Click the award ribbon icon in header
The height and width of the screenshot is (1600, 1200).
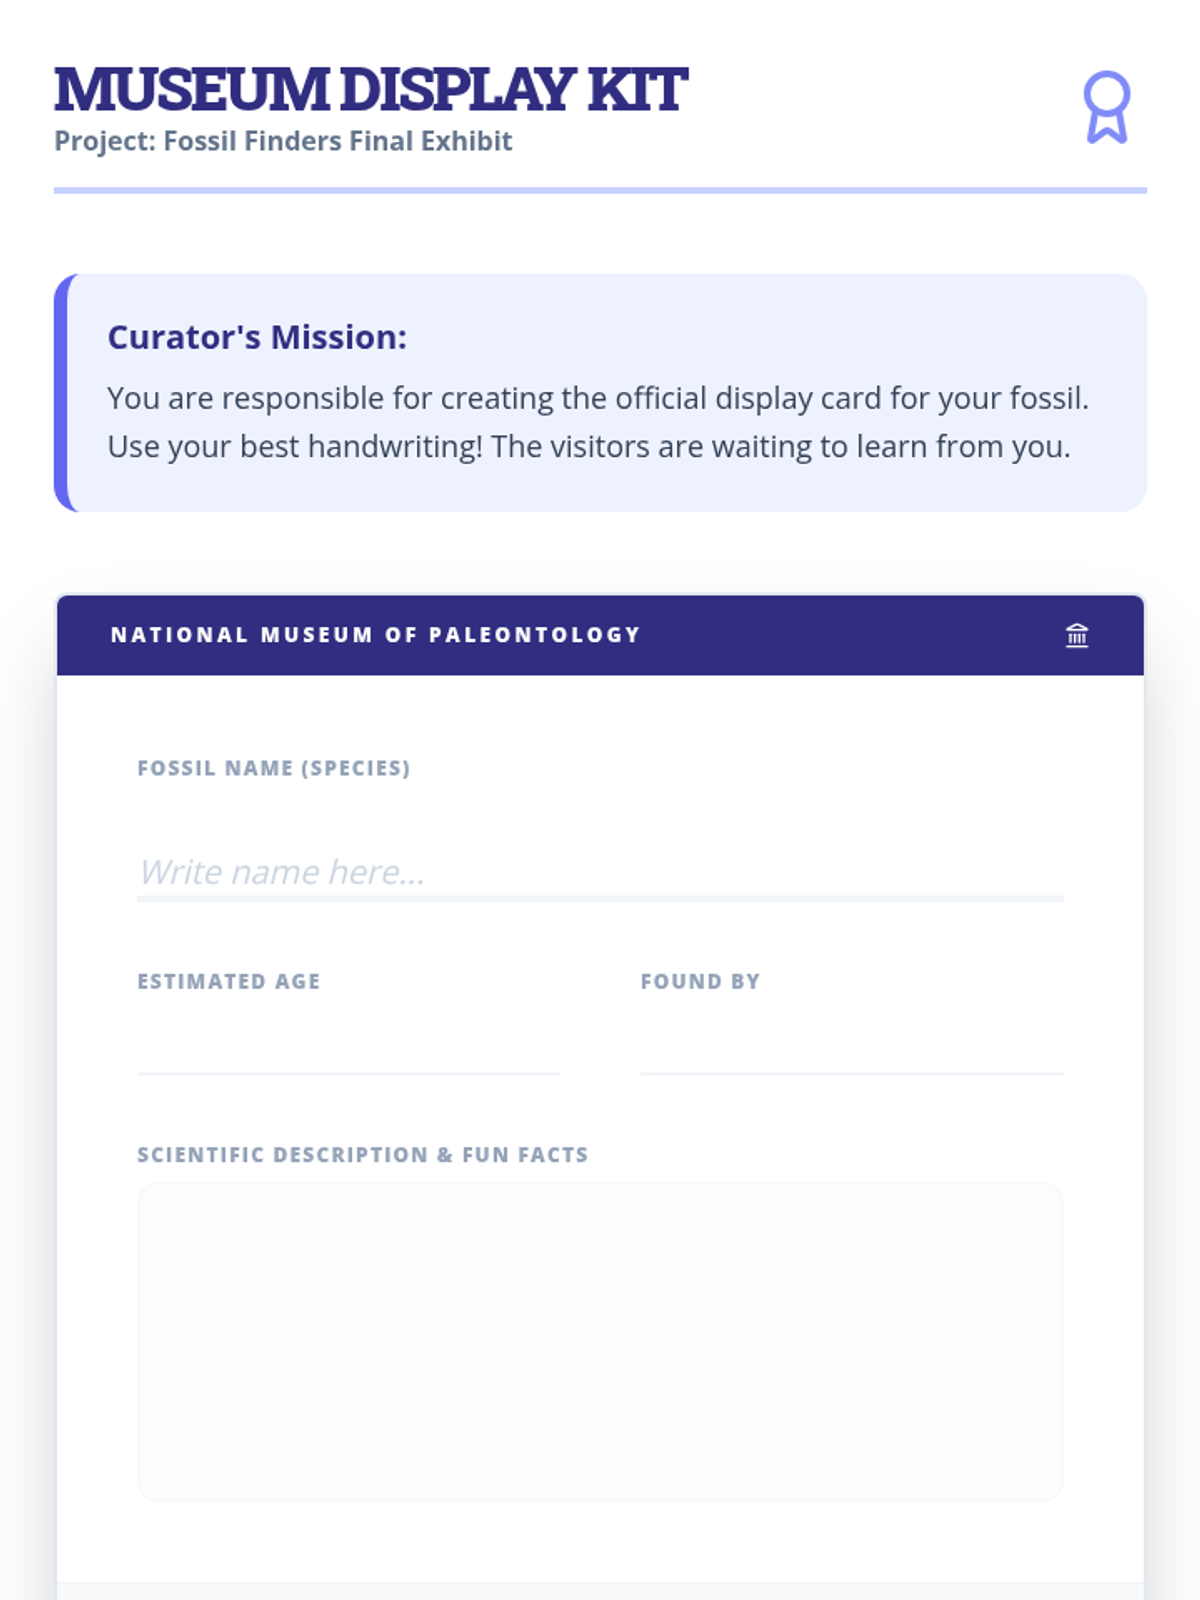click(1107, 107)
